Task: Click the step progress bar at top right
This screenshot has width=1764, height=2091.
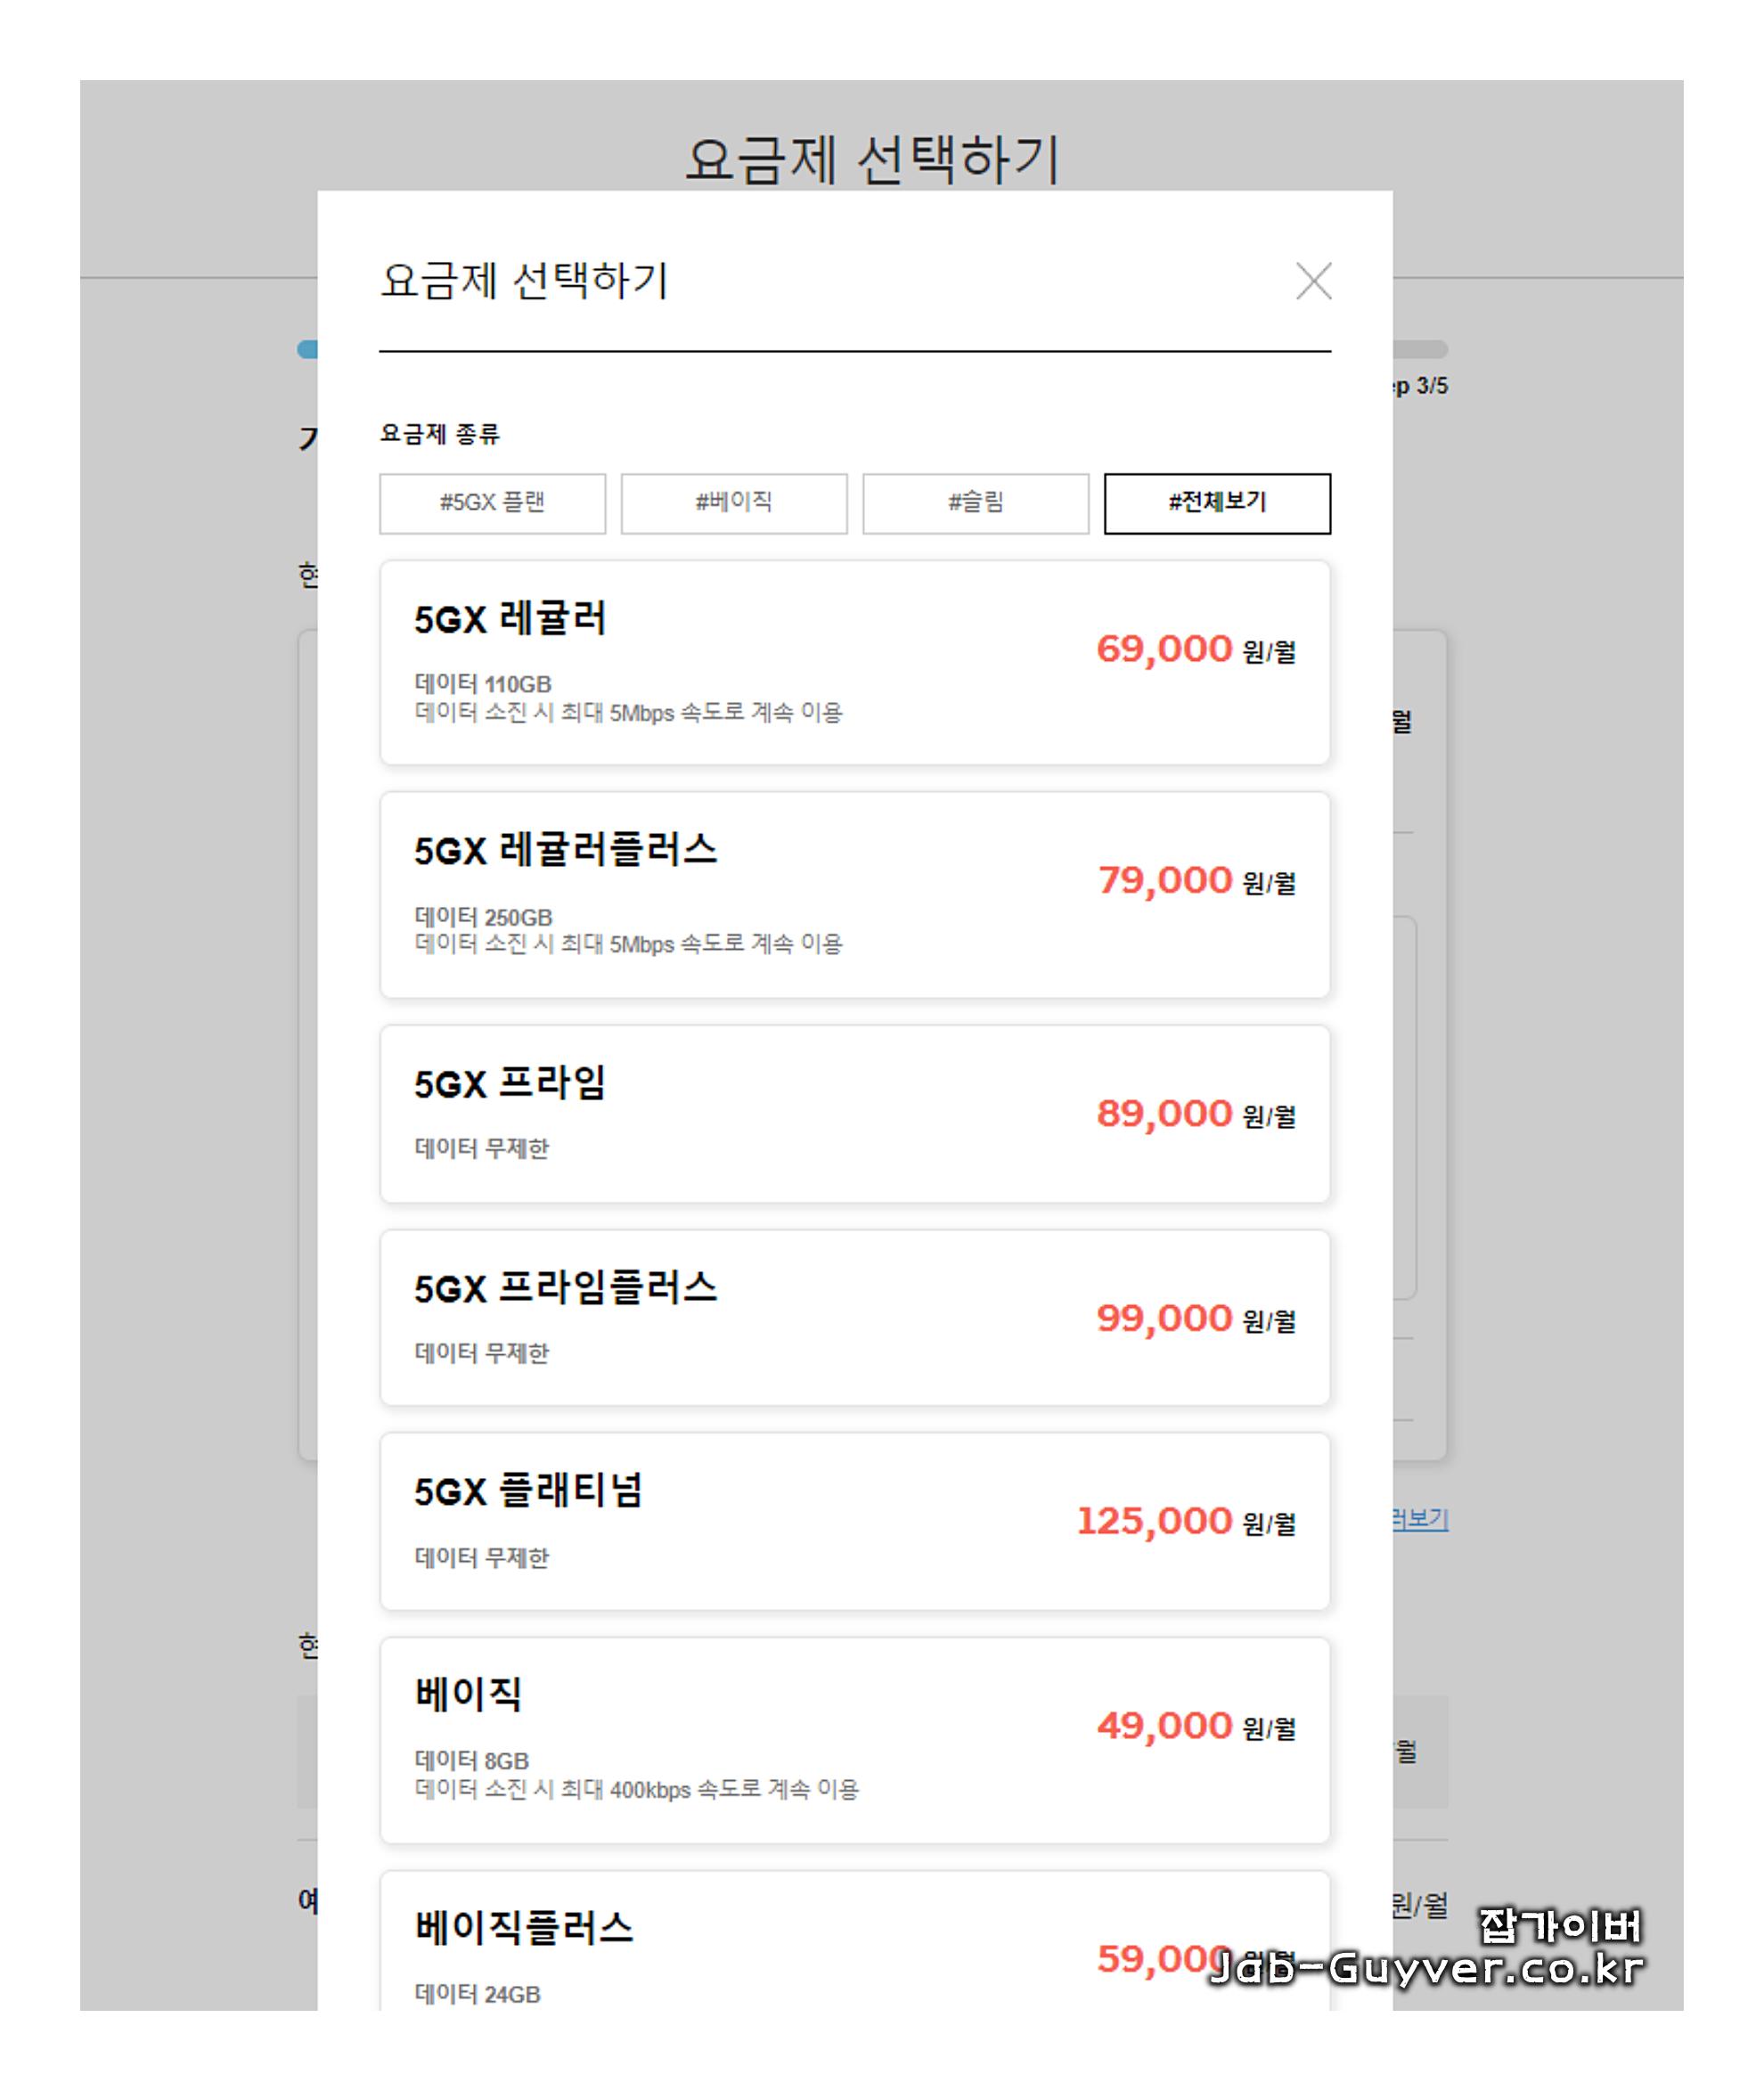Action: [x=1420, y=349]
